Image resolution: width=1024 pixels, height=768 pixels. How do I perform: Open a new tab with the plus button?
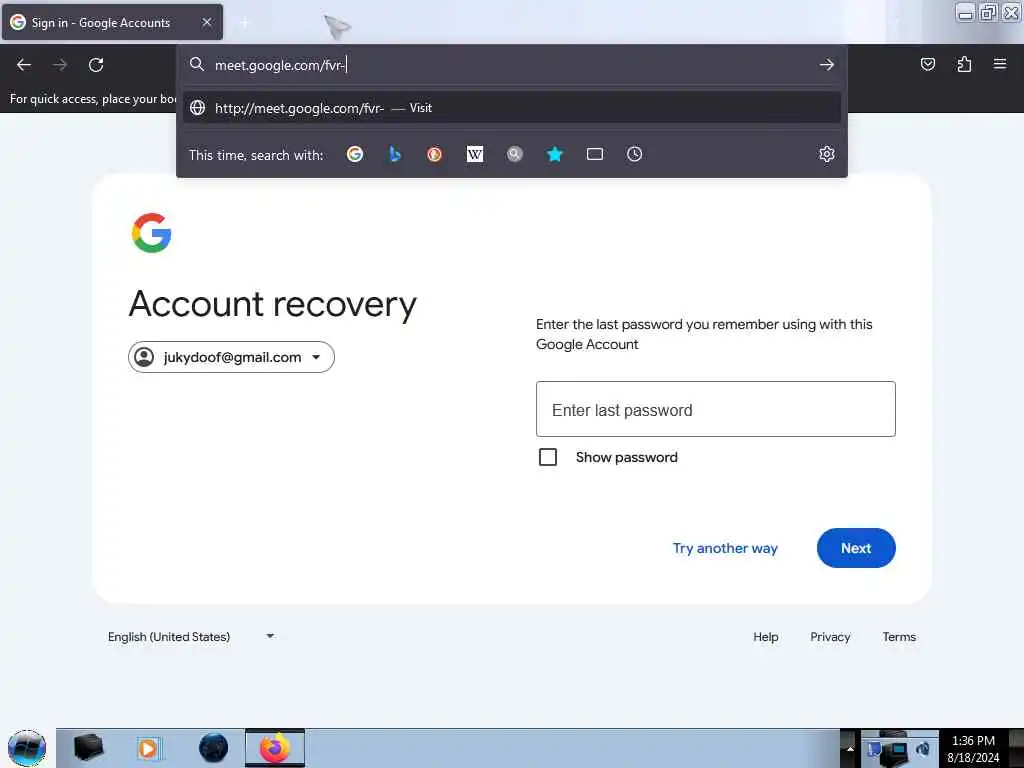click(x=244, y=23)
